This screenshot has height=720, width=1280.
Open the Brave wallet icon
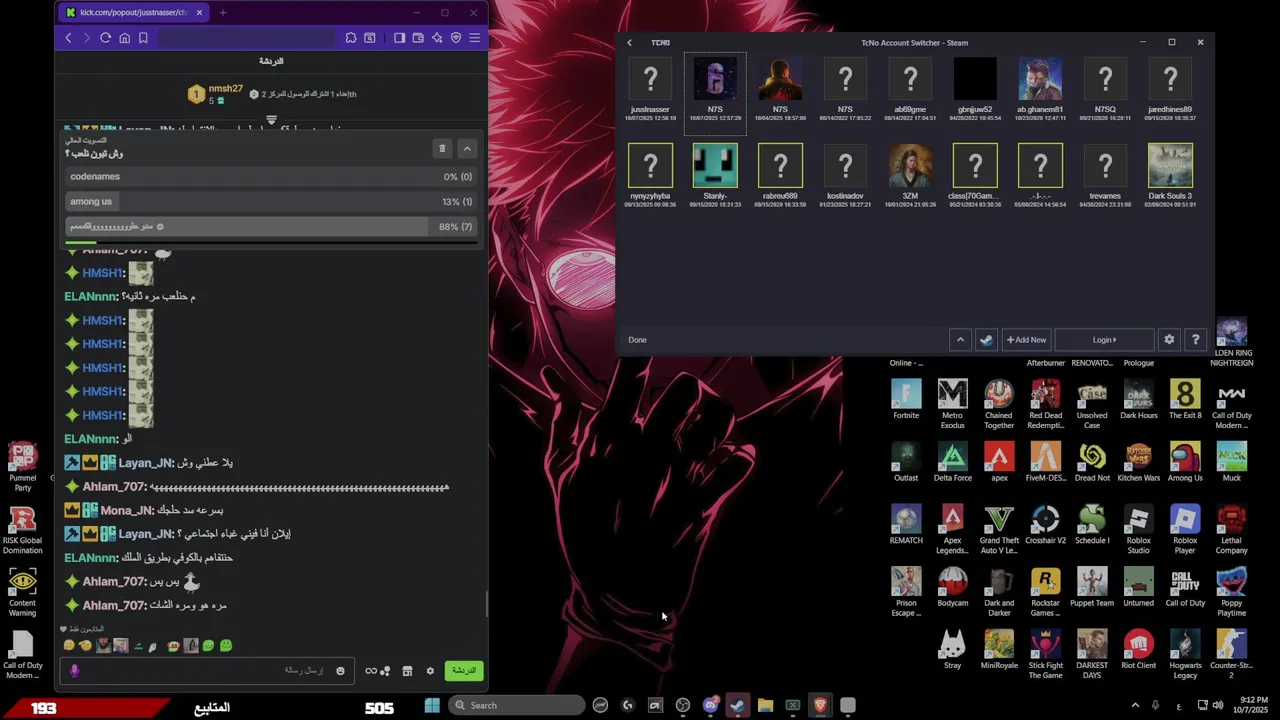coord(418,38)
